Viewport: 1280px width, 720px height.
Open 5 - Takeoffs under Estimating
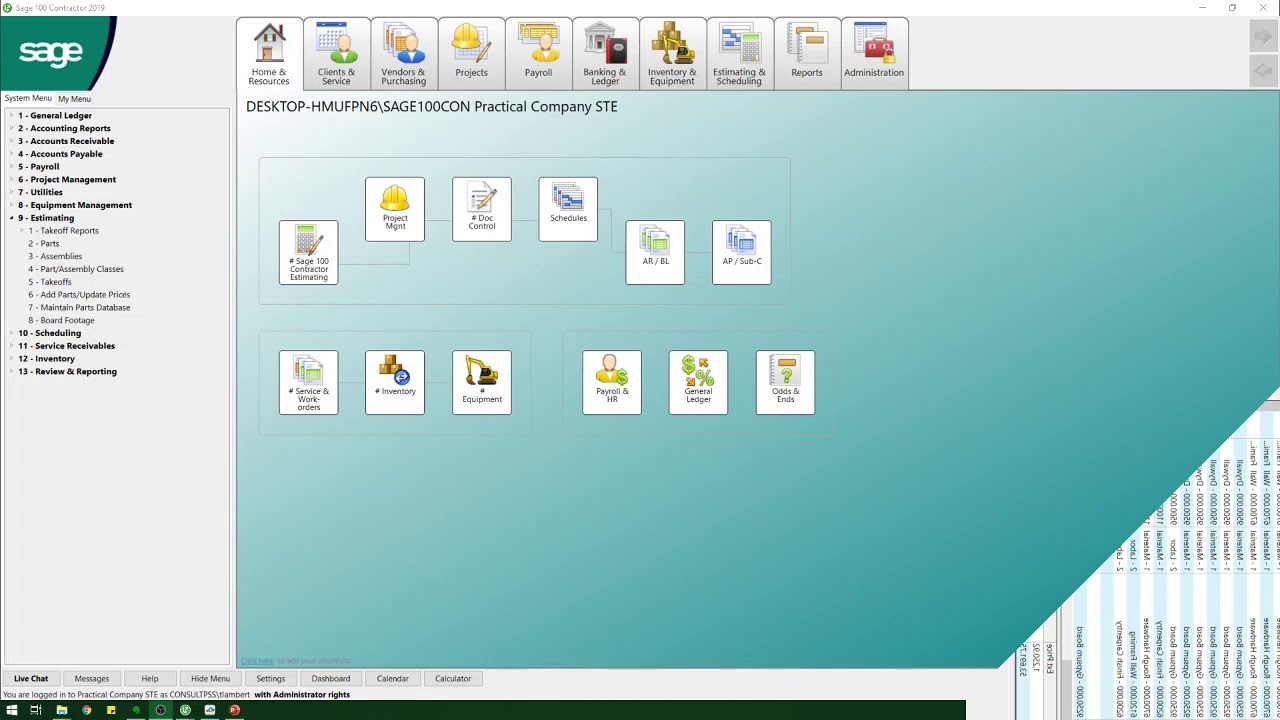(49, 282)
